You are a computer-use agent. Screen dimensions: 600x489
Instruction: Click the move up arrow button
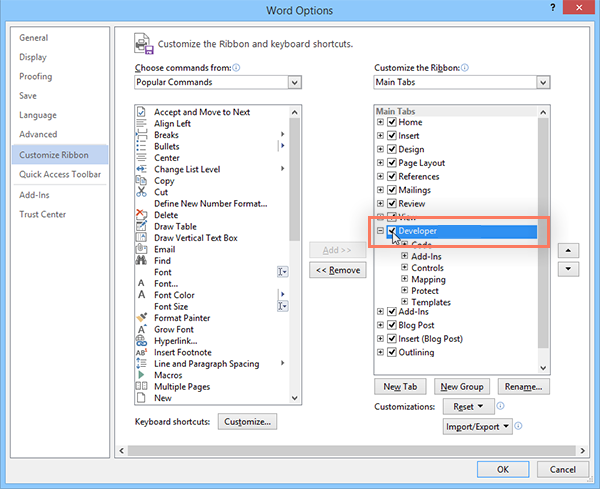(x=567, y=250)
